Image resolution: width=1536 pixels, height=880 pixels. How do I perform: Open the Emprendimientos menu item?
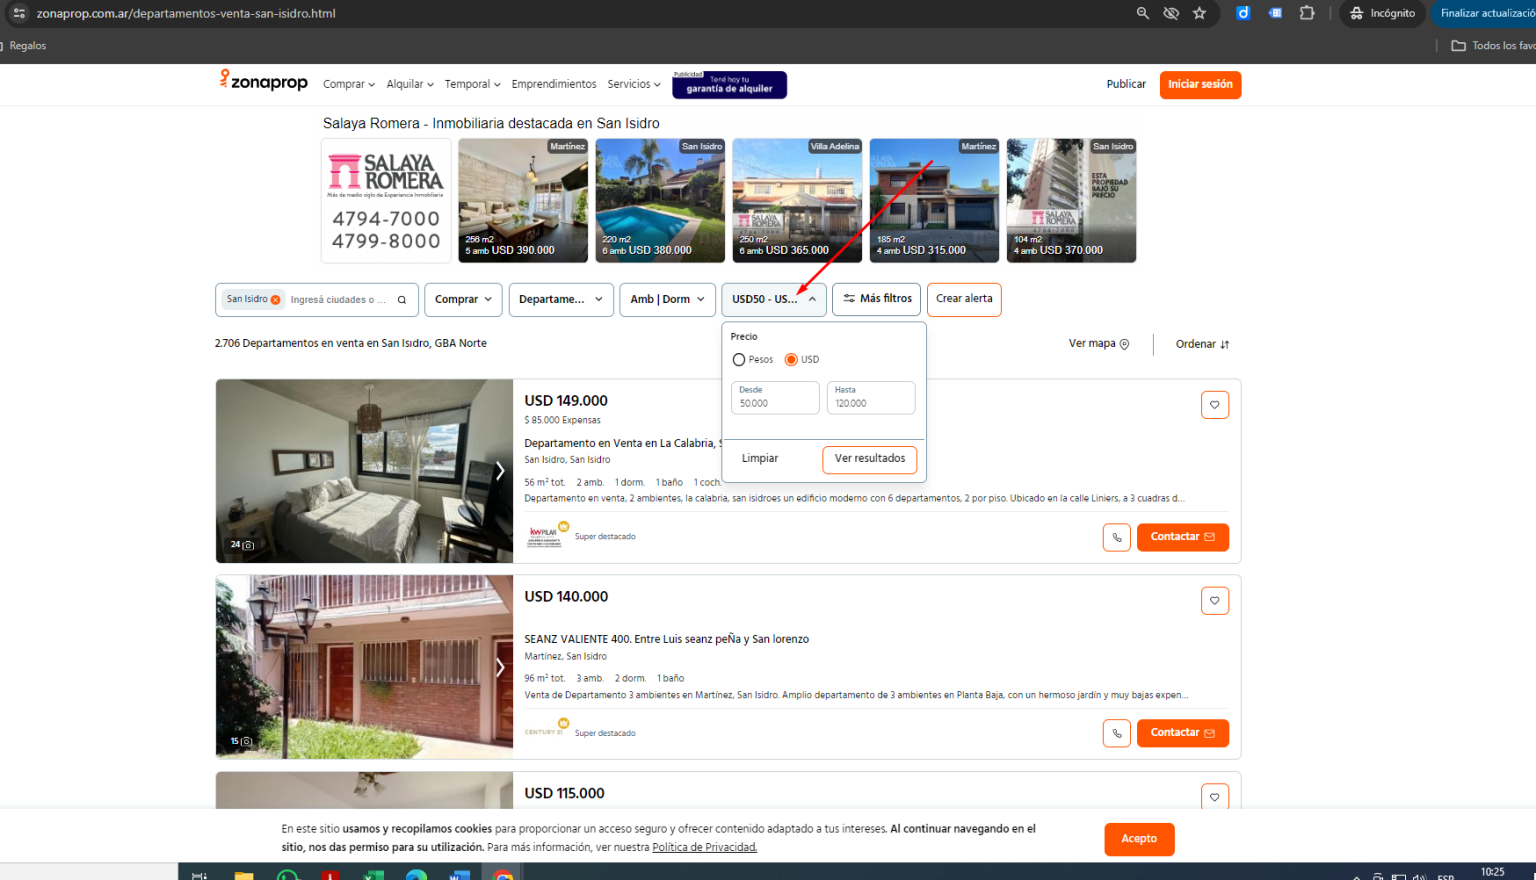553,84
